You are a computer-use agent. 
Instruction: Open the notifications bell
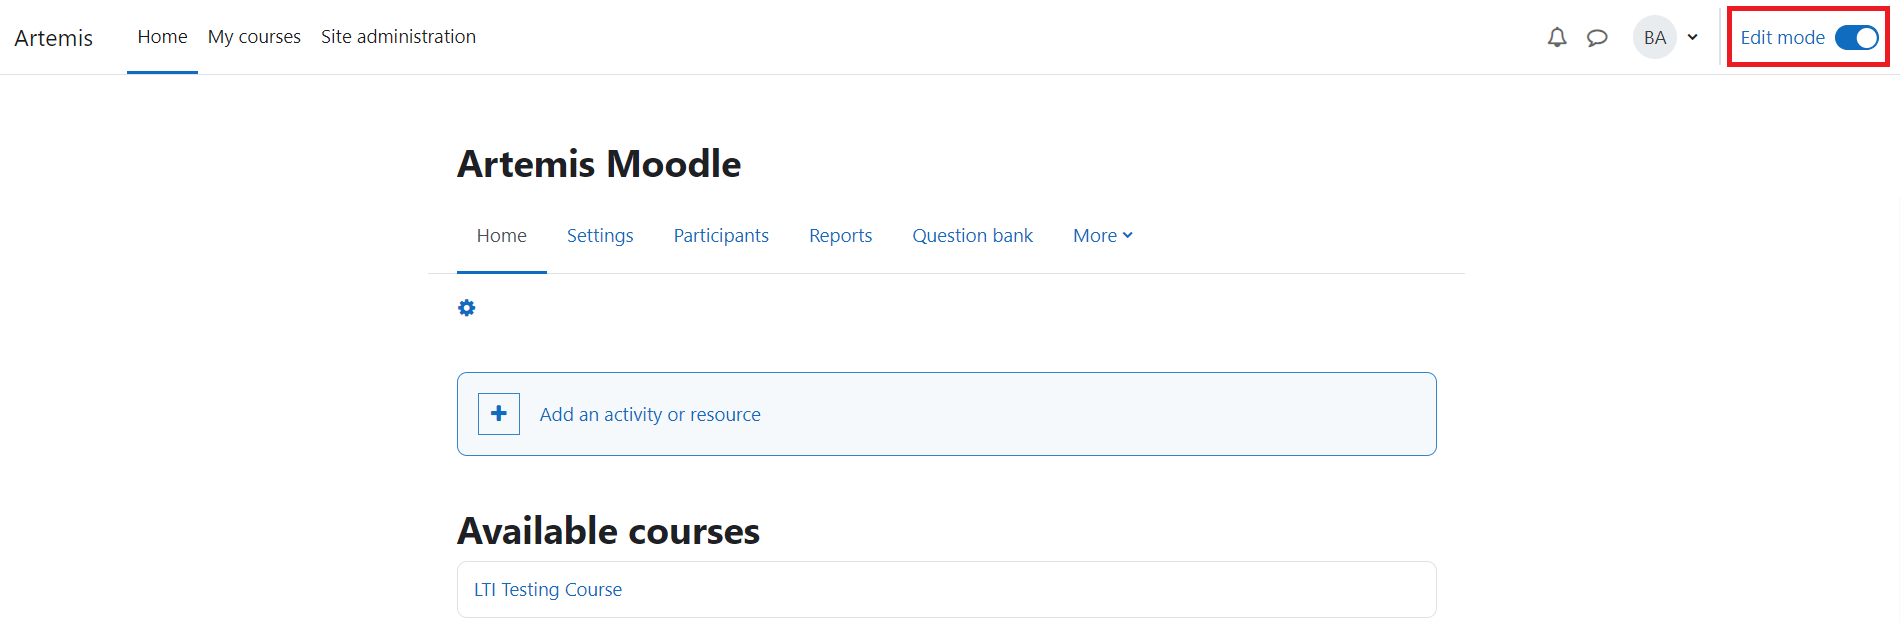(x=1556, y=37)
